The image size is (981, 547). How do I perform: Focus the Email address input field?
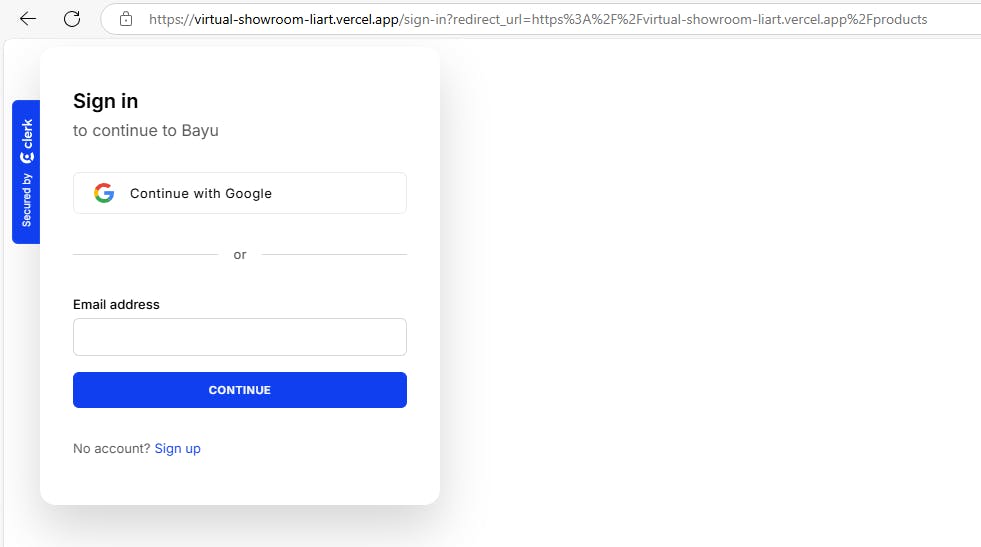(x=240, y=337)
